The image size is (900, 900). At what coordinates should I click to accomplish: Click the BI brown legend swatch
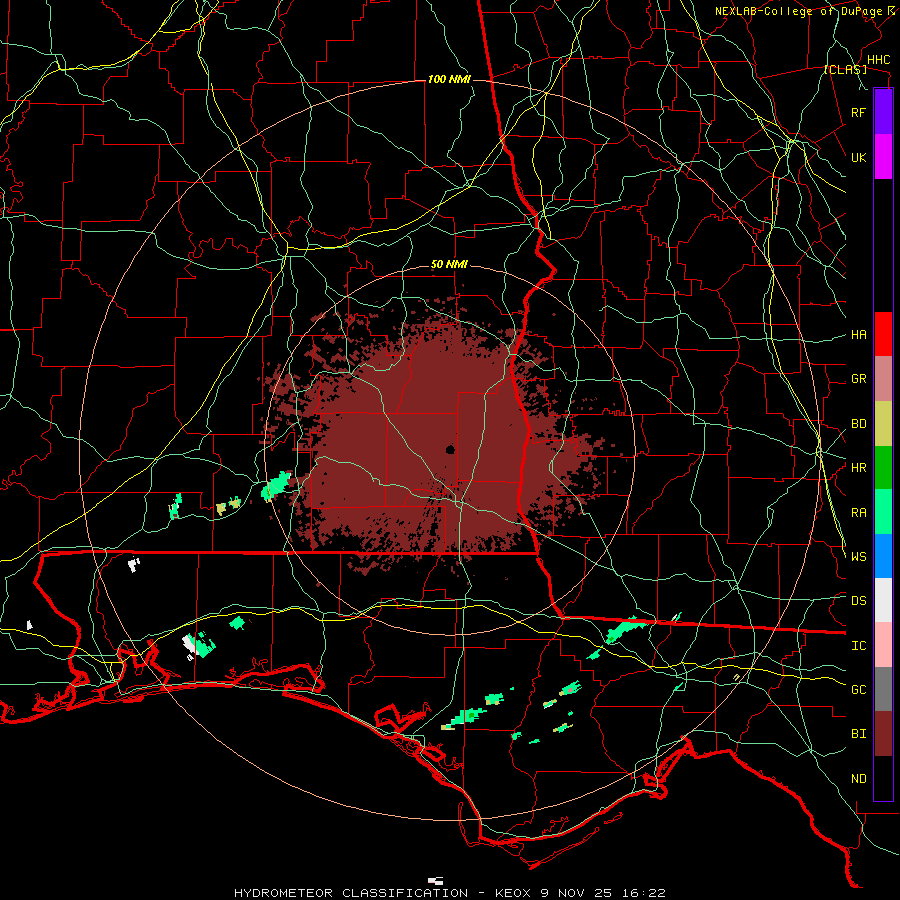click(883, 734)
